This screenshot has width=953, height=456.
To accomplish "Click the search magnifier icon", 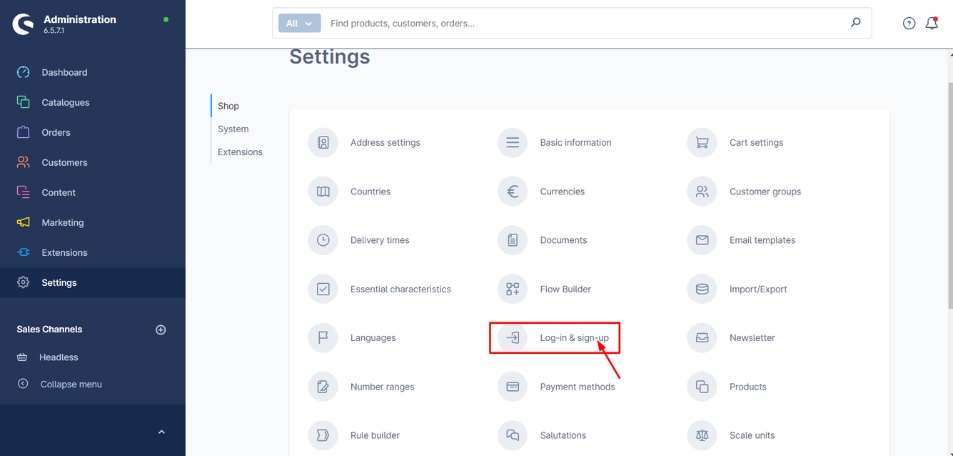I will click(x=855, y=22).
